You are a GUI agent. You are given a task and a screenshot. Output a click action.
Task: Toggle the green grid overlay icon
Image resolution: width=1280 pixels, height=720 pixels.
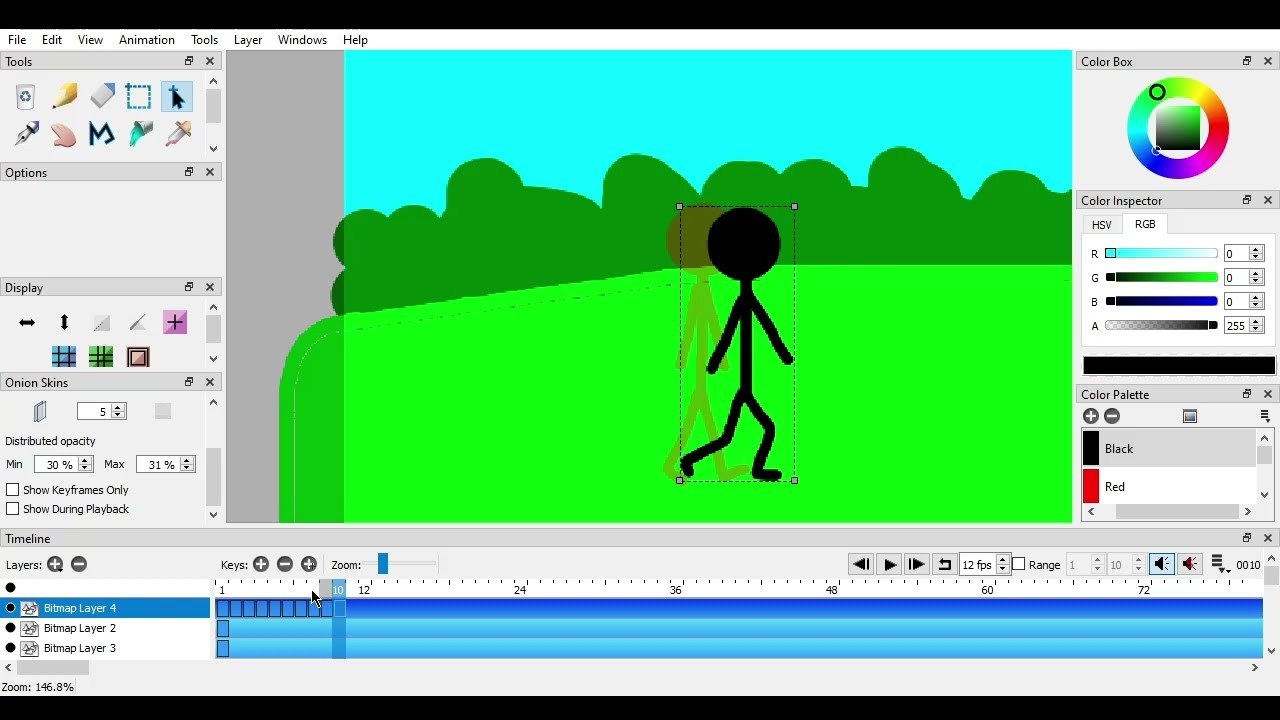pyautogui.click(x=101, y=357)
